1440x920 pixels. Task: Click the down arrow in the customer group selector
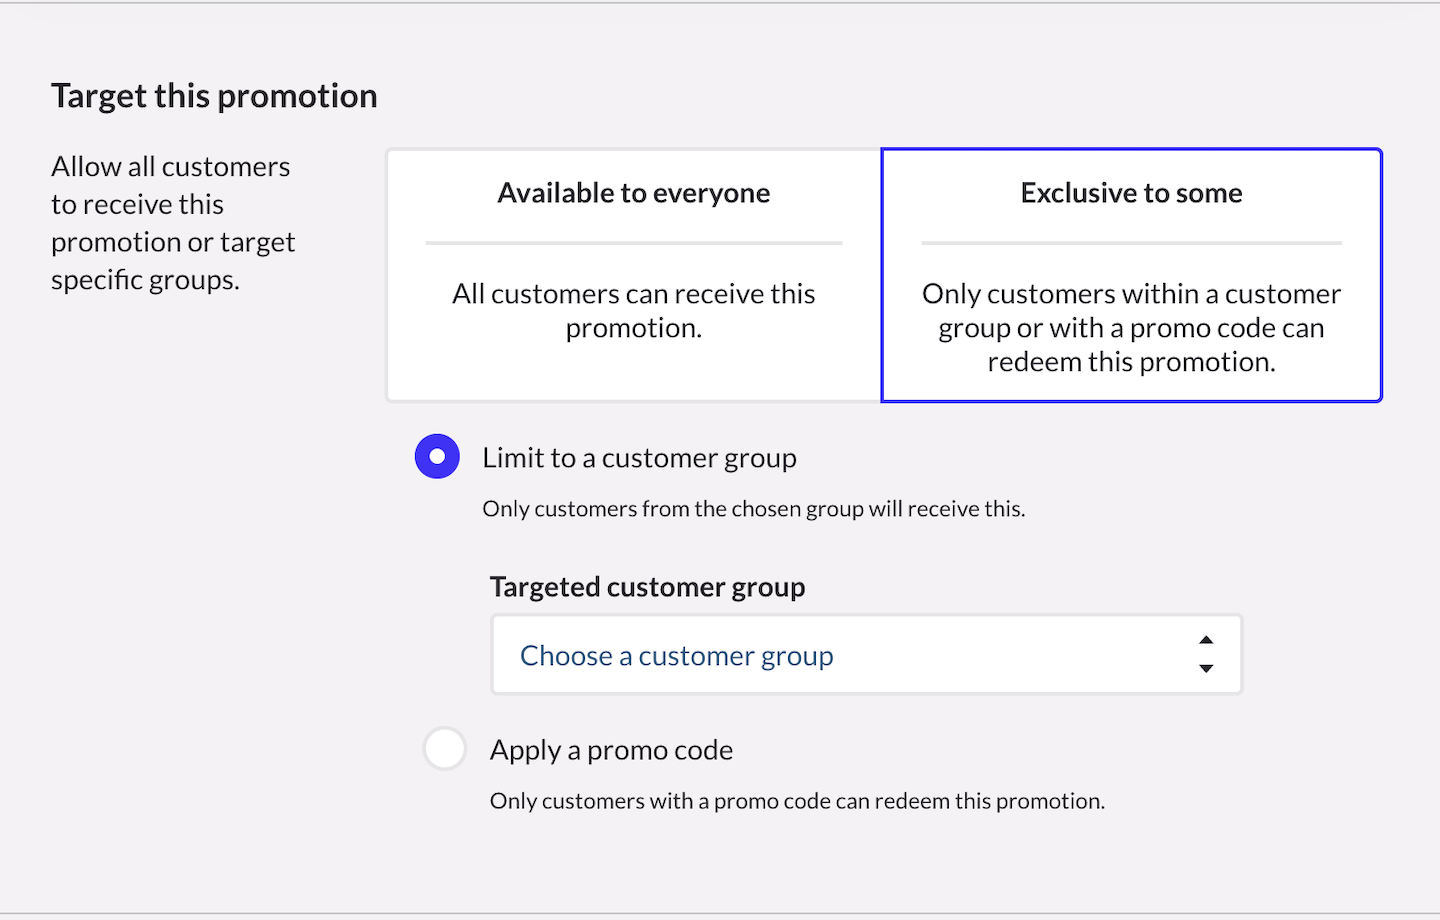1206,668
